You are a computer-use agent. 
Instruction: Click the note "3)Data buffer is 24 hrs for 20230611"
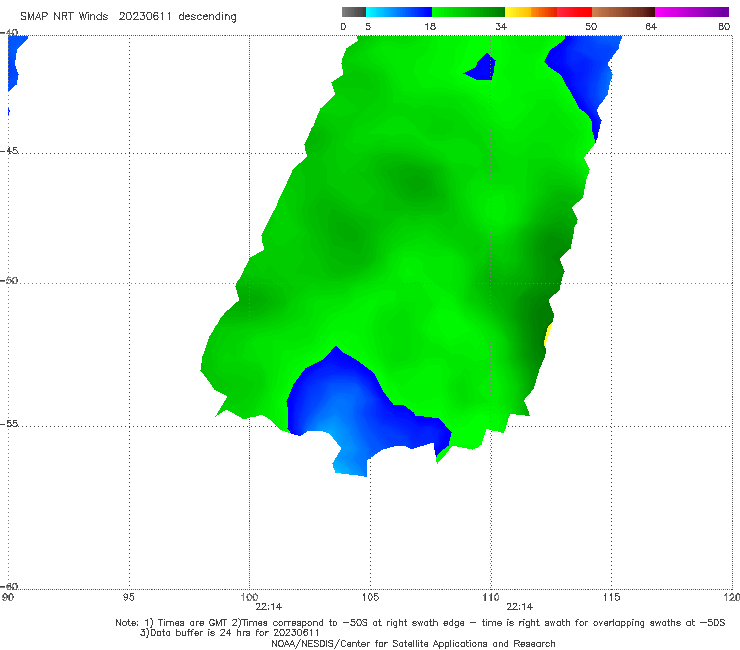tap(230, 633)
